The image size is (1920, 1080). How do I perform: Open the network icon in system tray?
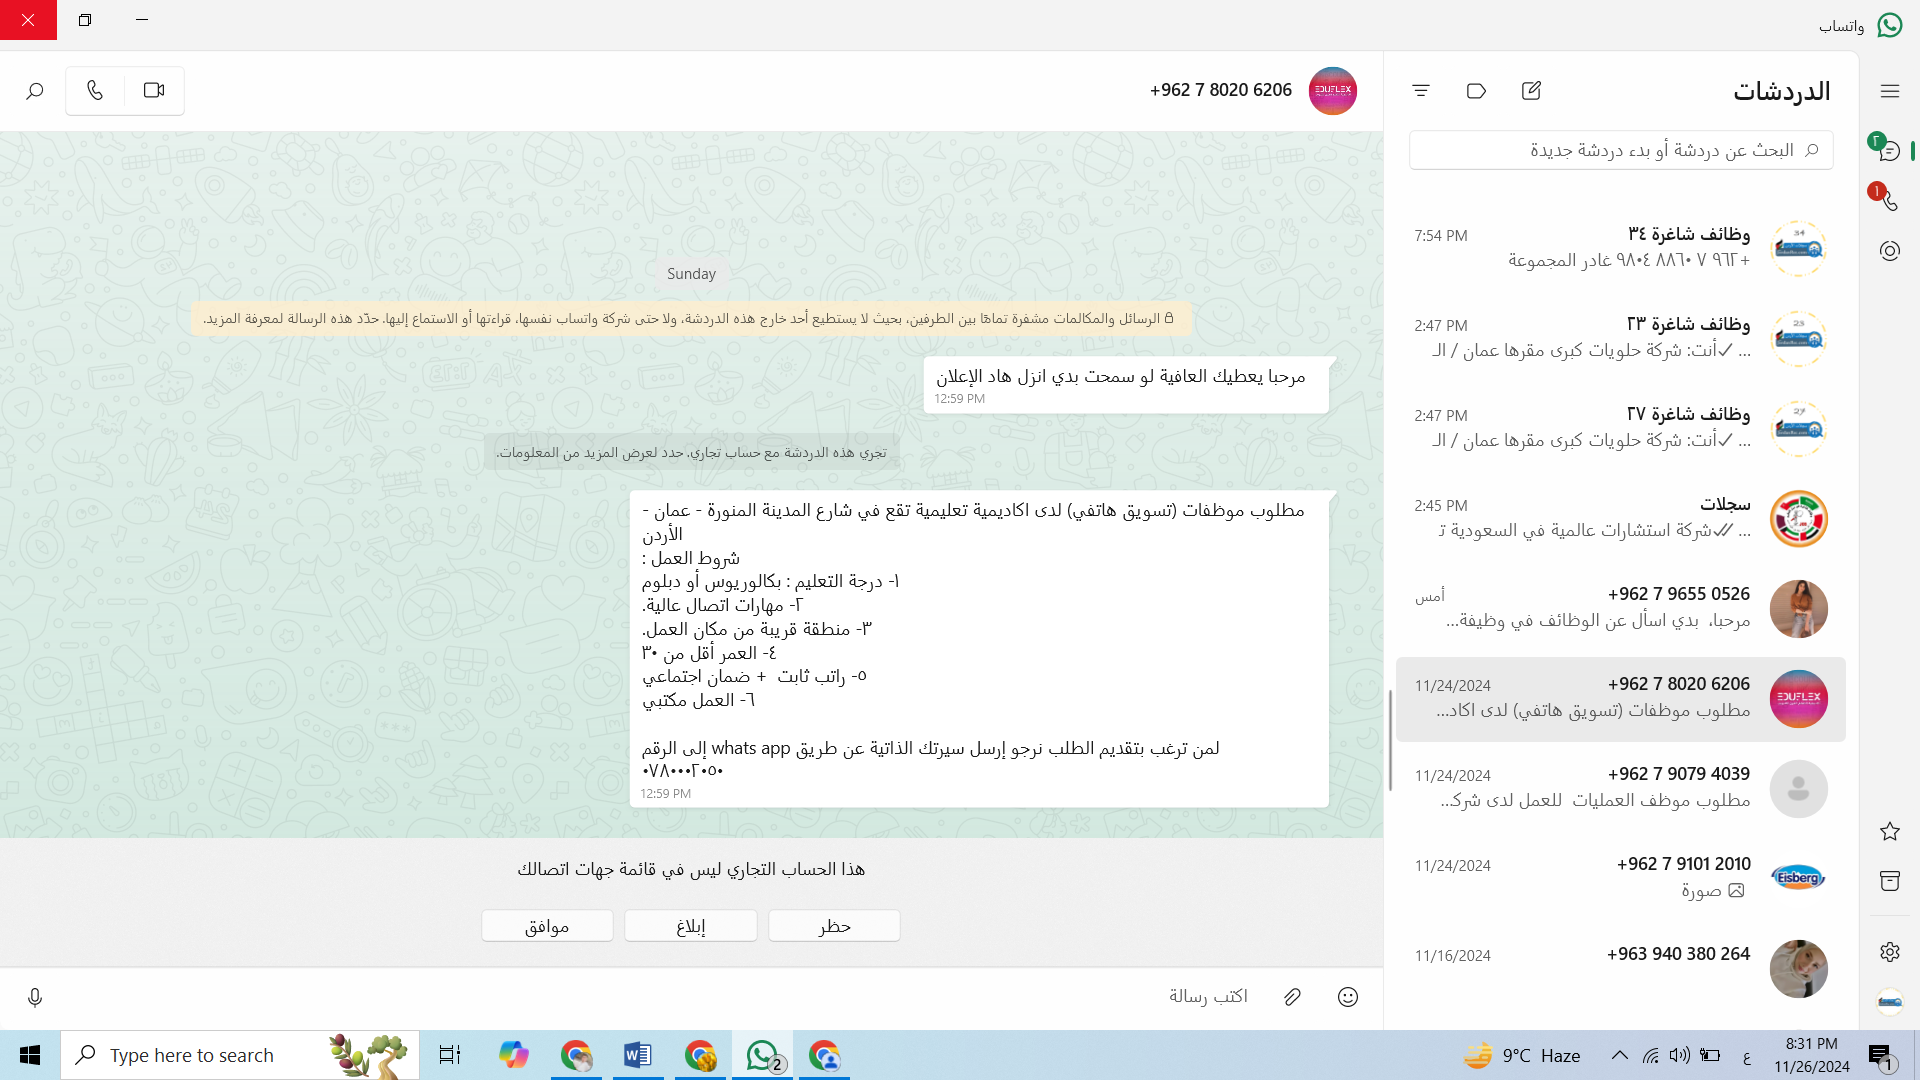coord(1651,1055)
